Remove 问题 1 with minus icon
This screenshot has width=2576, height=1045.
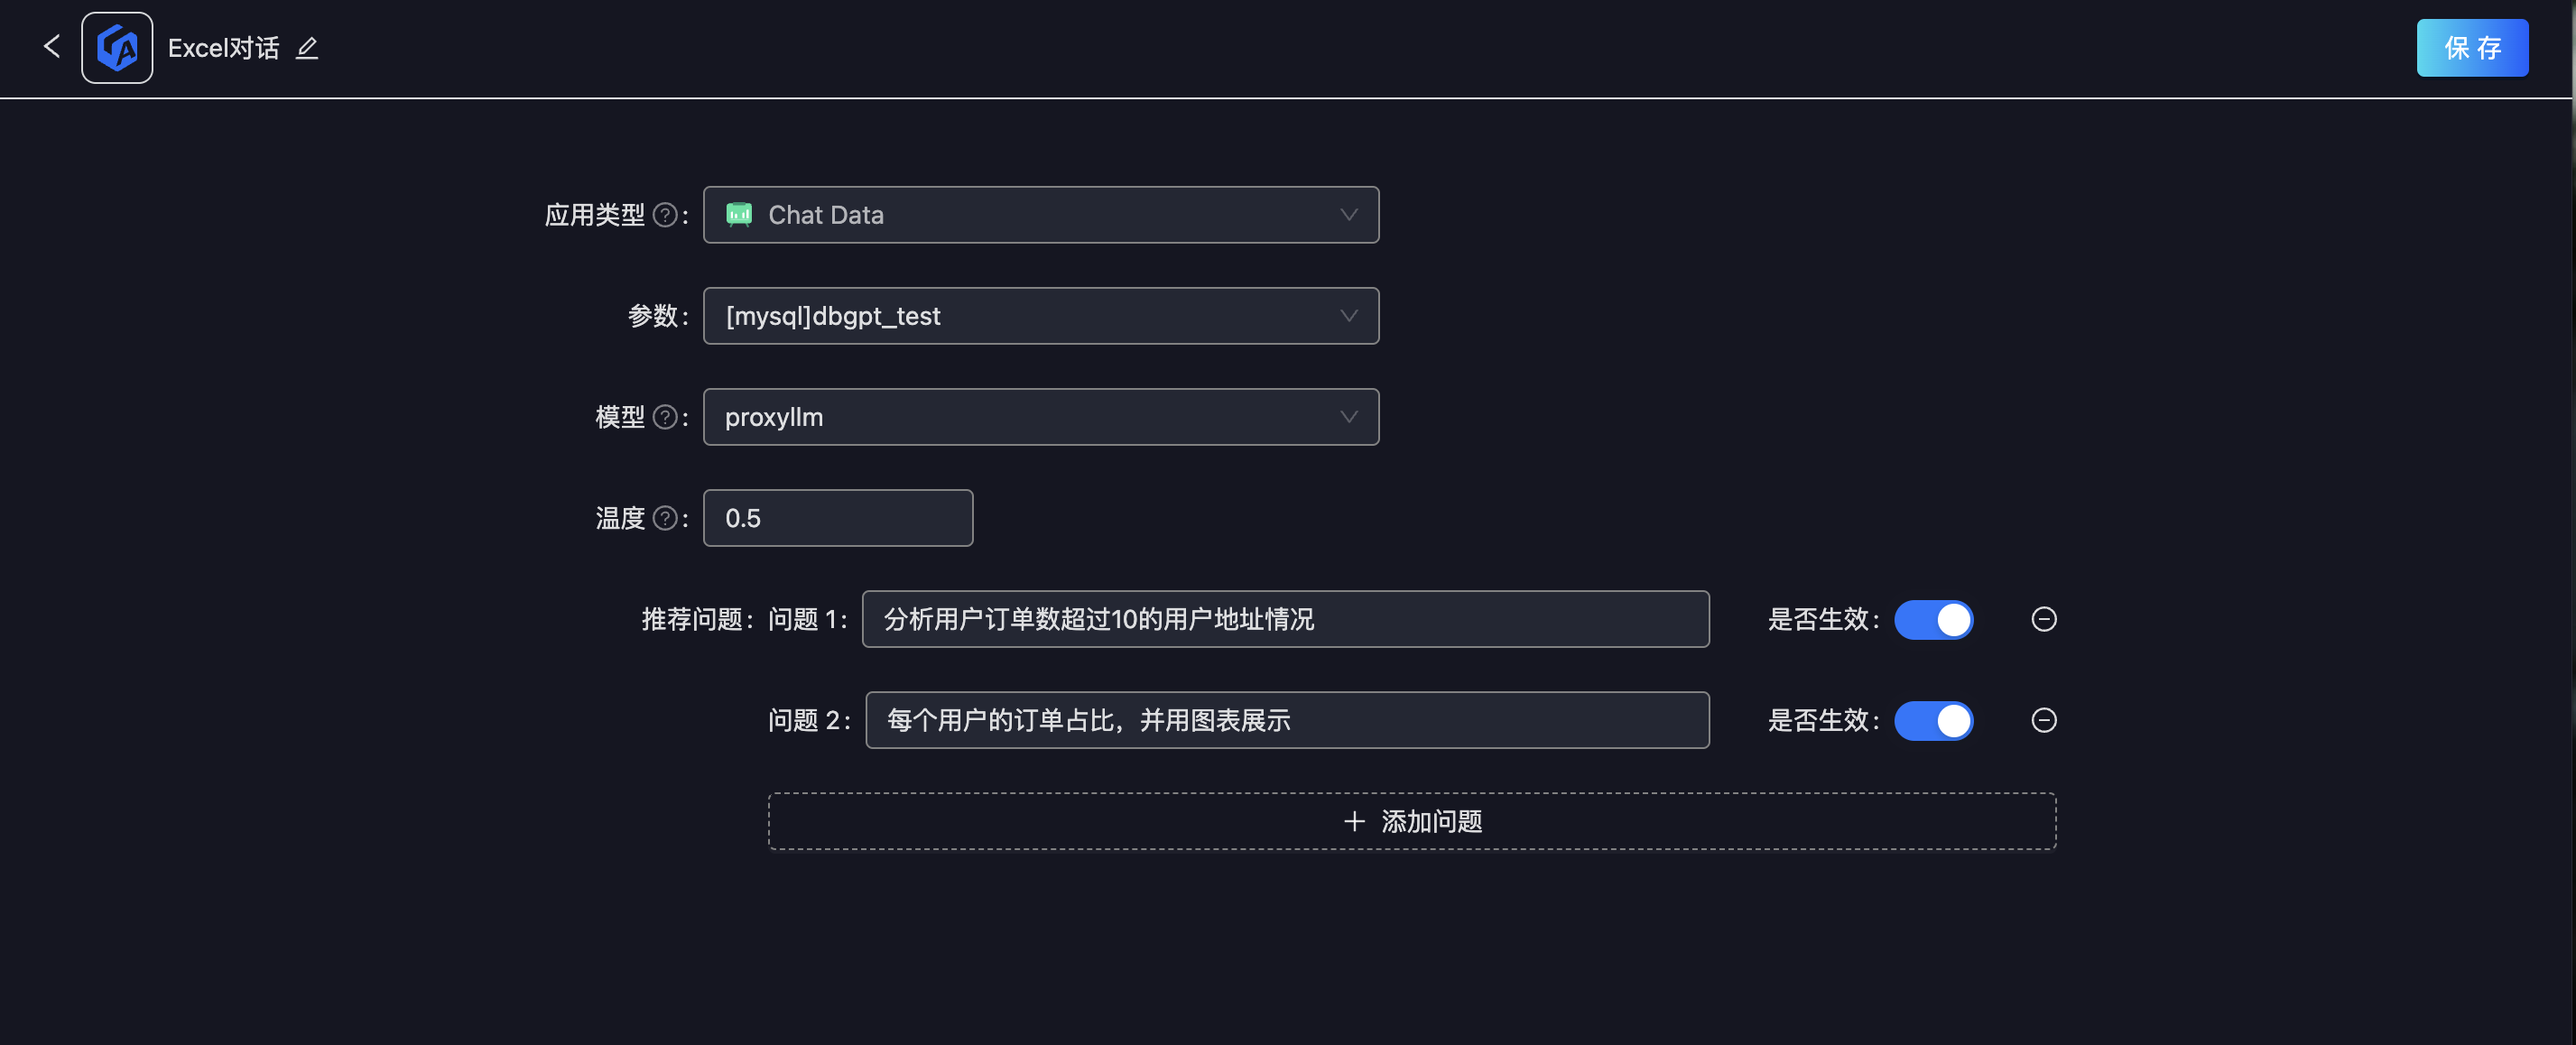(2043, 619)
